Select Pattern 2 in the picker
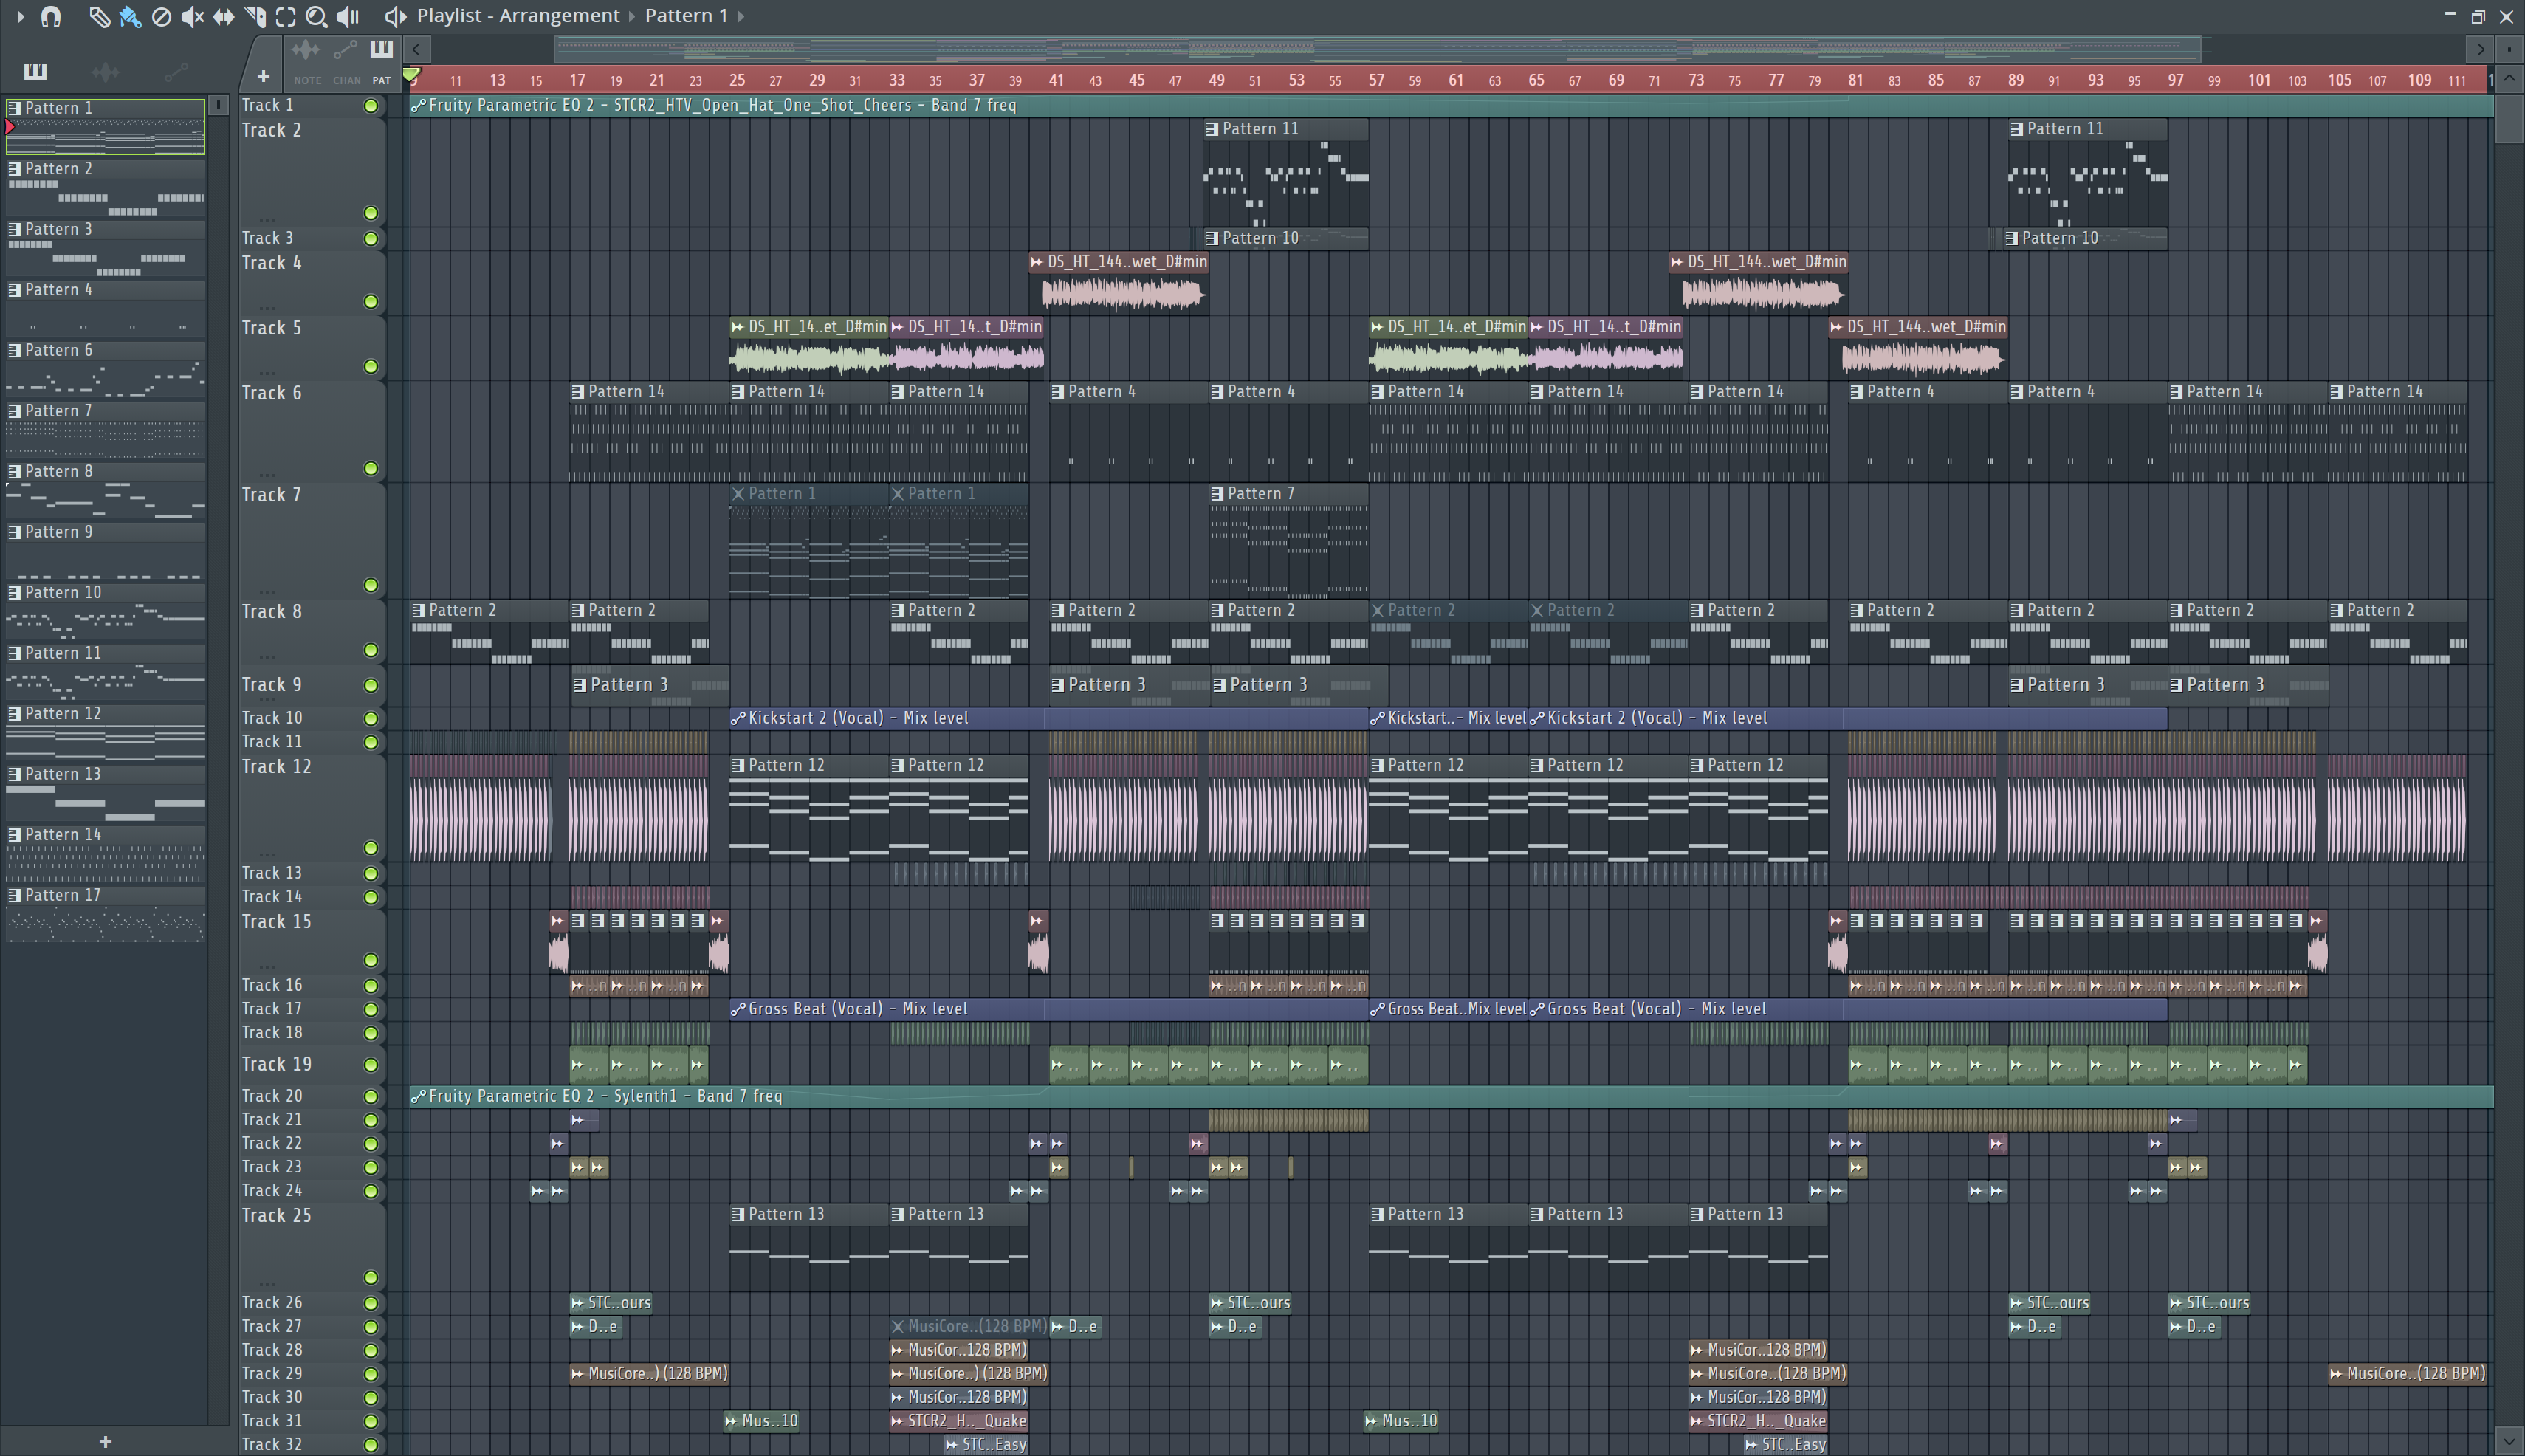 [105, 188]
